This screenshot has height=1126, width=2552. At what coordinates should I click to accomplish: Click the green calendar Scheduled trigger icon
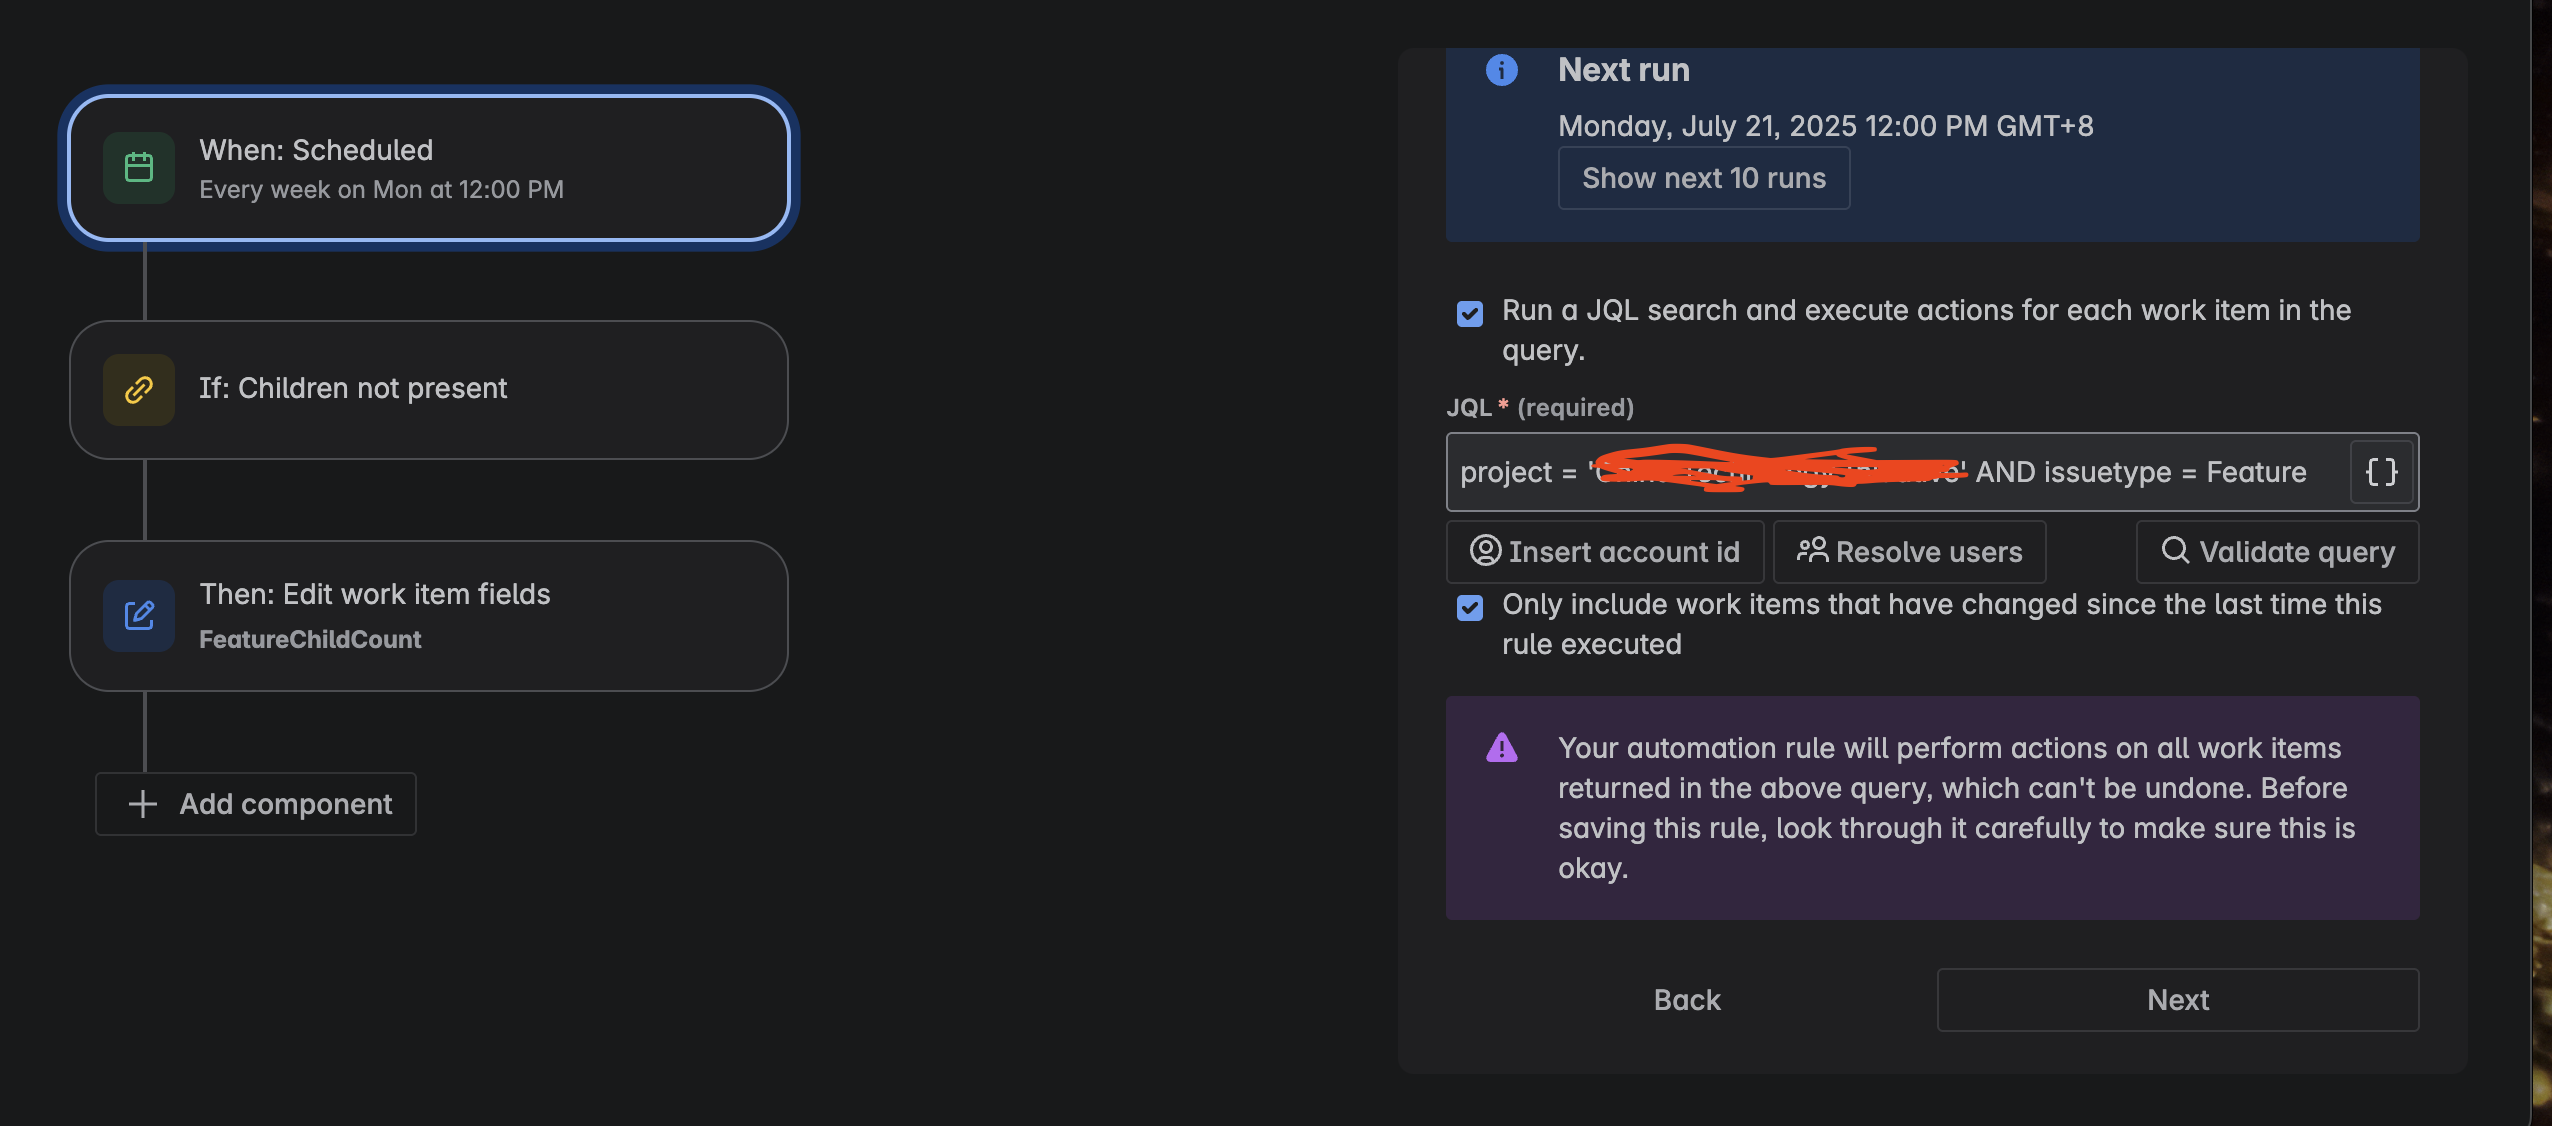(x=139, y=168)
